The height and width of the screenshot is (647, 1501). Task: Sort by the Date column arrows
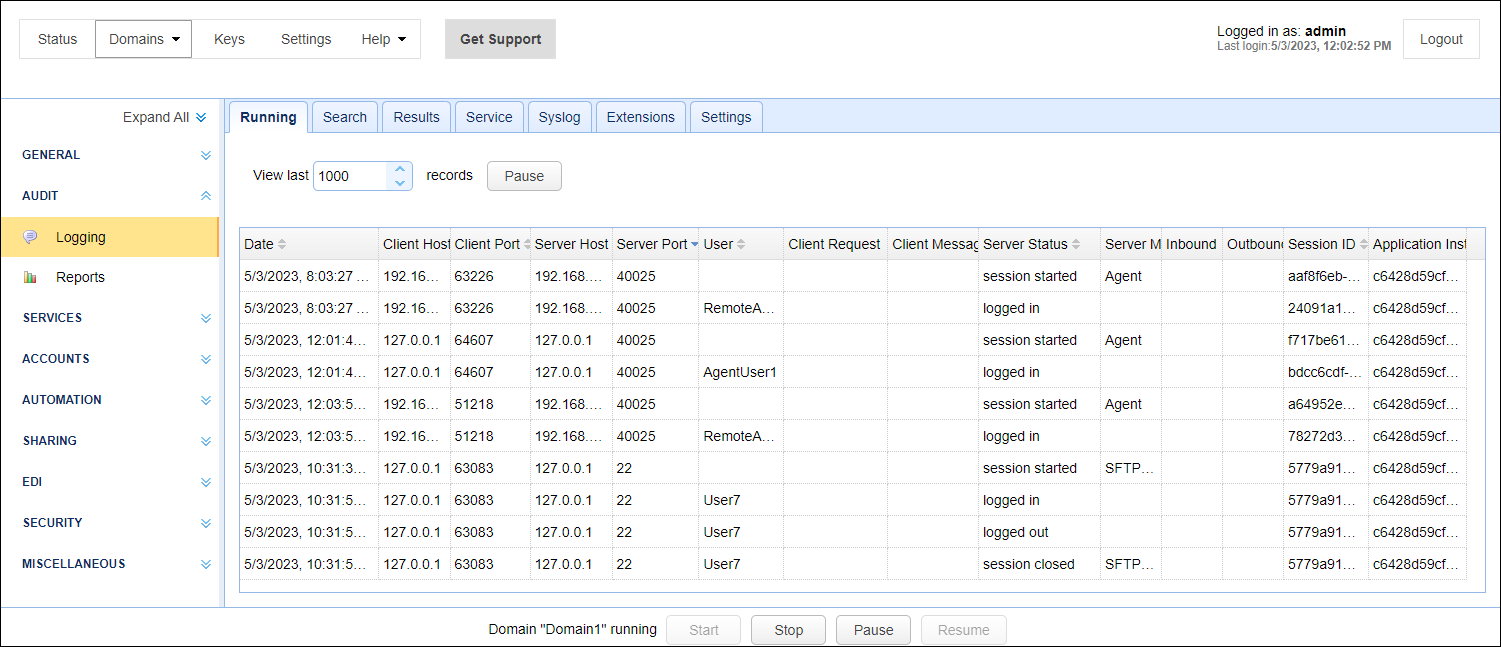(282, 244)
